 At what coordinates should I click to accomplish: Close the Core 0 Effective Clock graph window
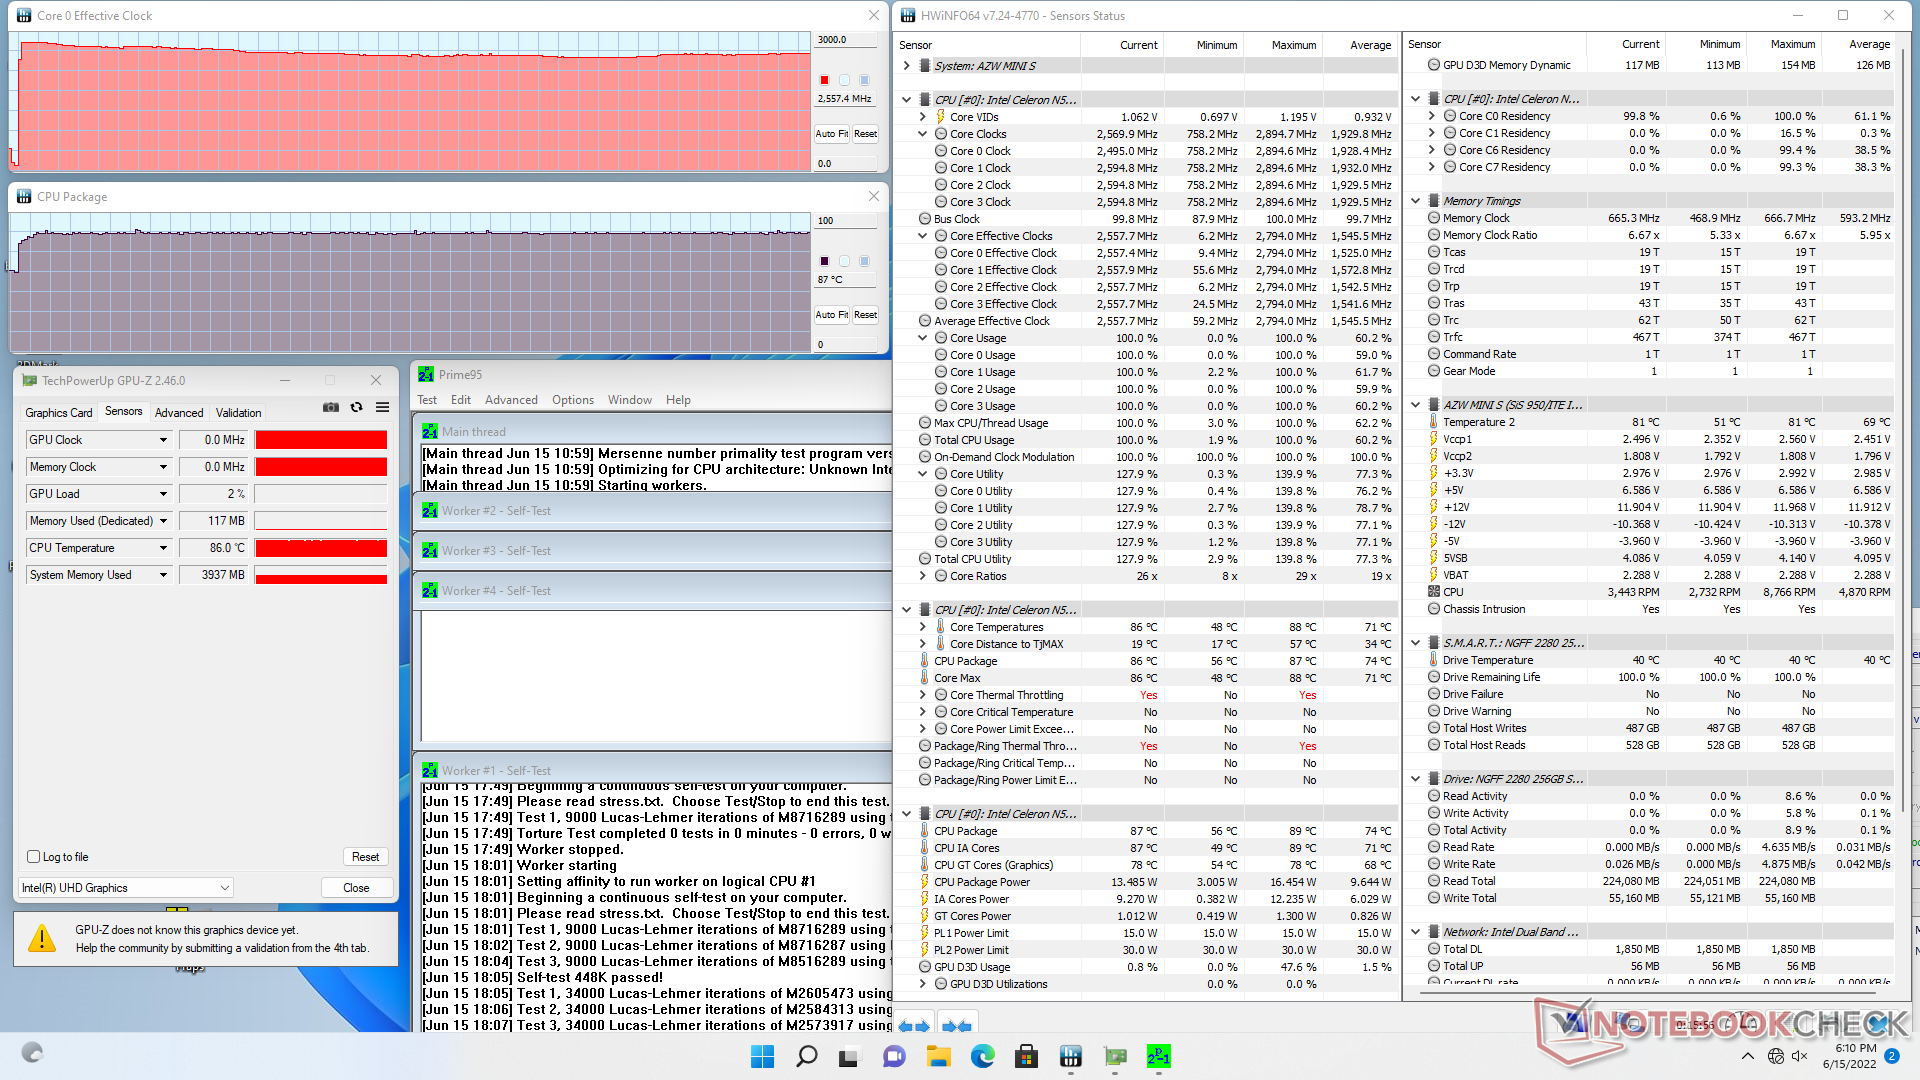(x=873, y=16)
